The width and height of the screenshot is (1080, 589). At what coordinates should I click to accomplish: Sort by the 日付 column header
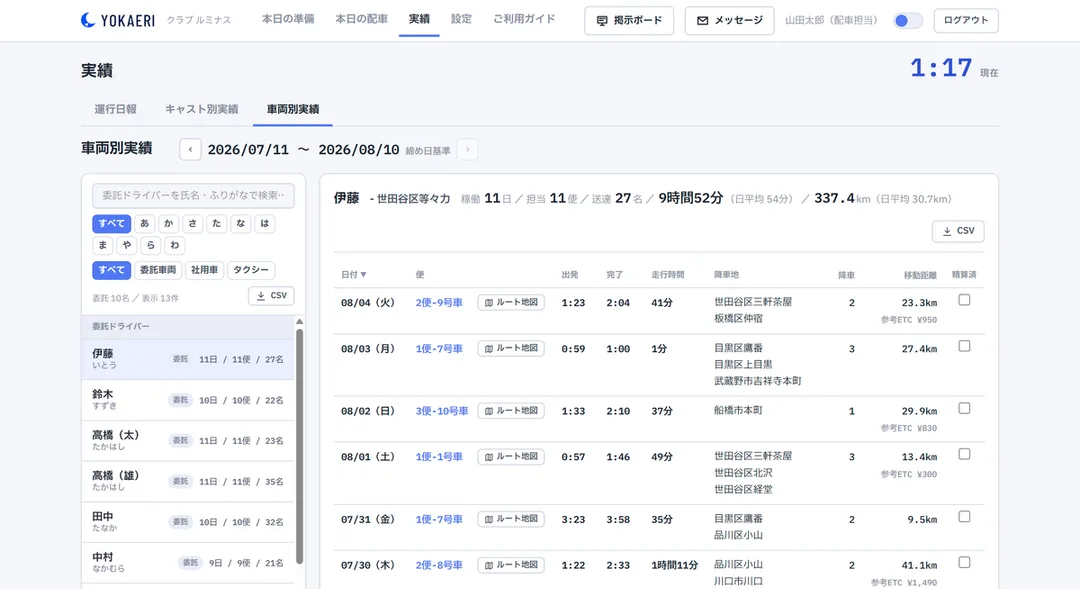coord(353,274)
